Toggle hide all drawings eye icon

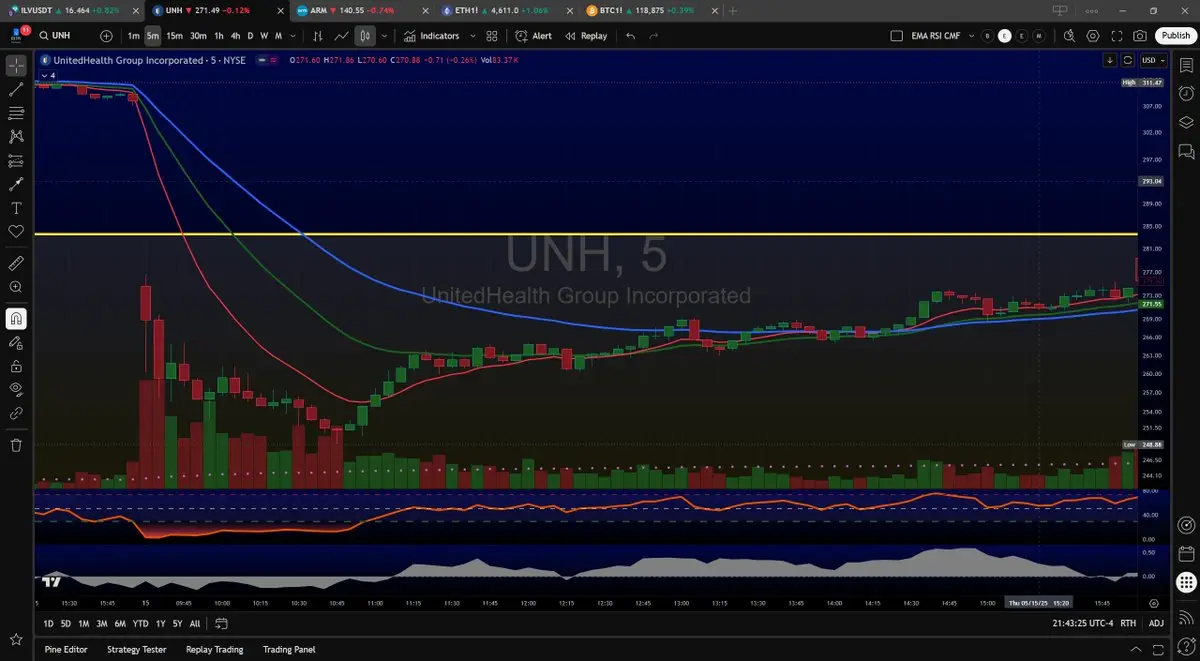[16, 389]
